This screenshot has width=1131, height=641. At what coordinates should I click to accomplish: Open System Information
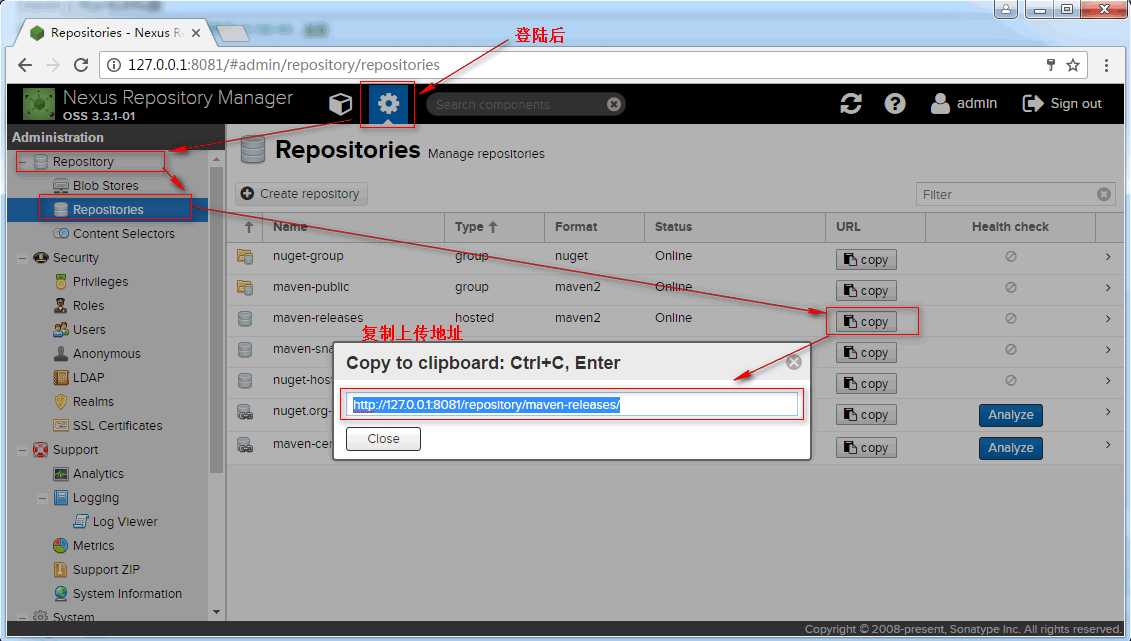point(127,593)
